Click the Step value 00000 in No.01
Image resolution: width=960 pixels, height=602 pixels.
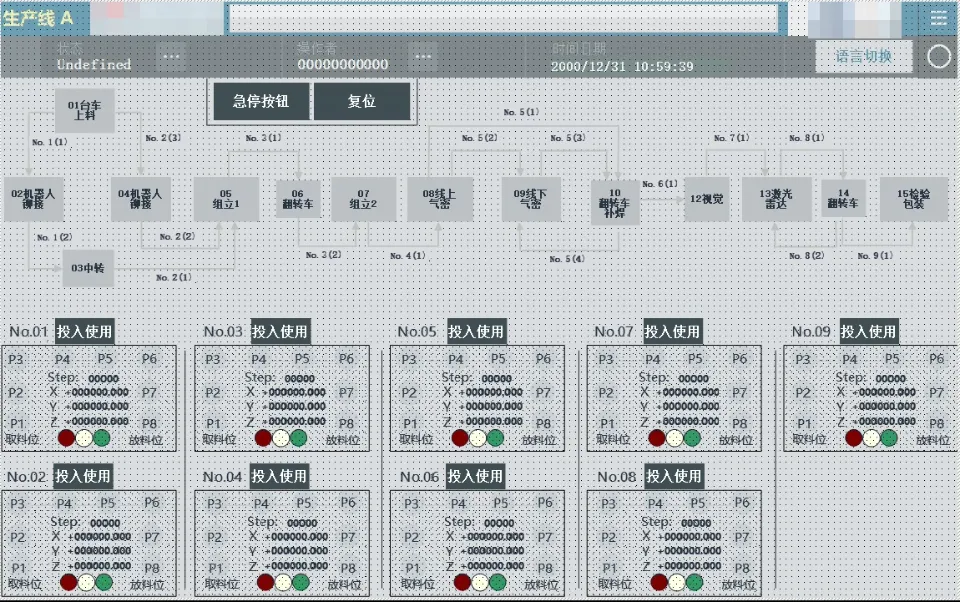103,378
